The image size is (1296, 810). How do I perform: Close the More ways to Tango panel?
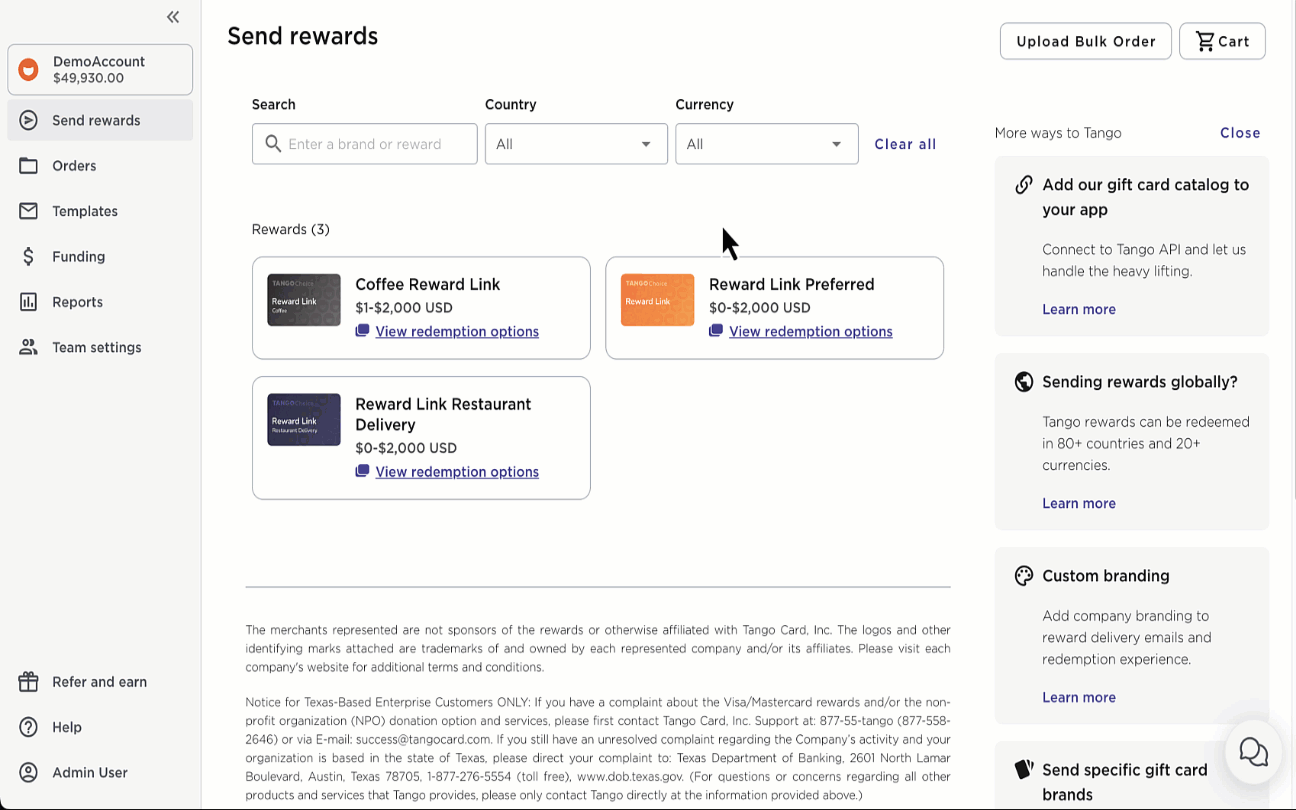tap(1240, 133)
